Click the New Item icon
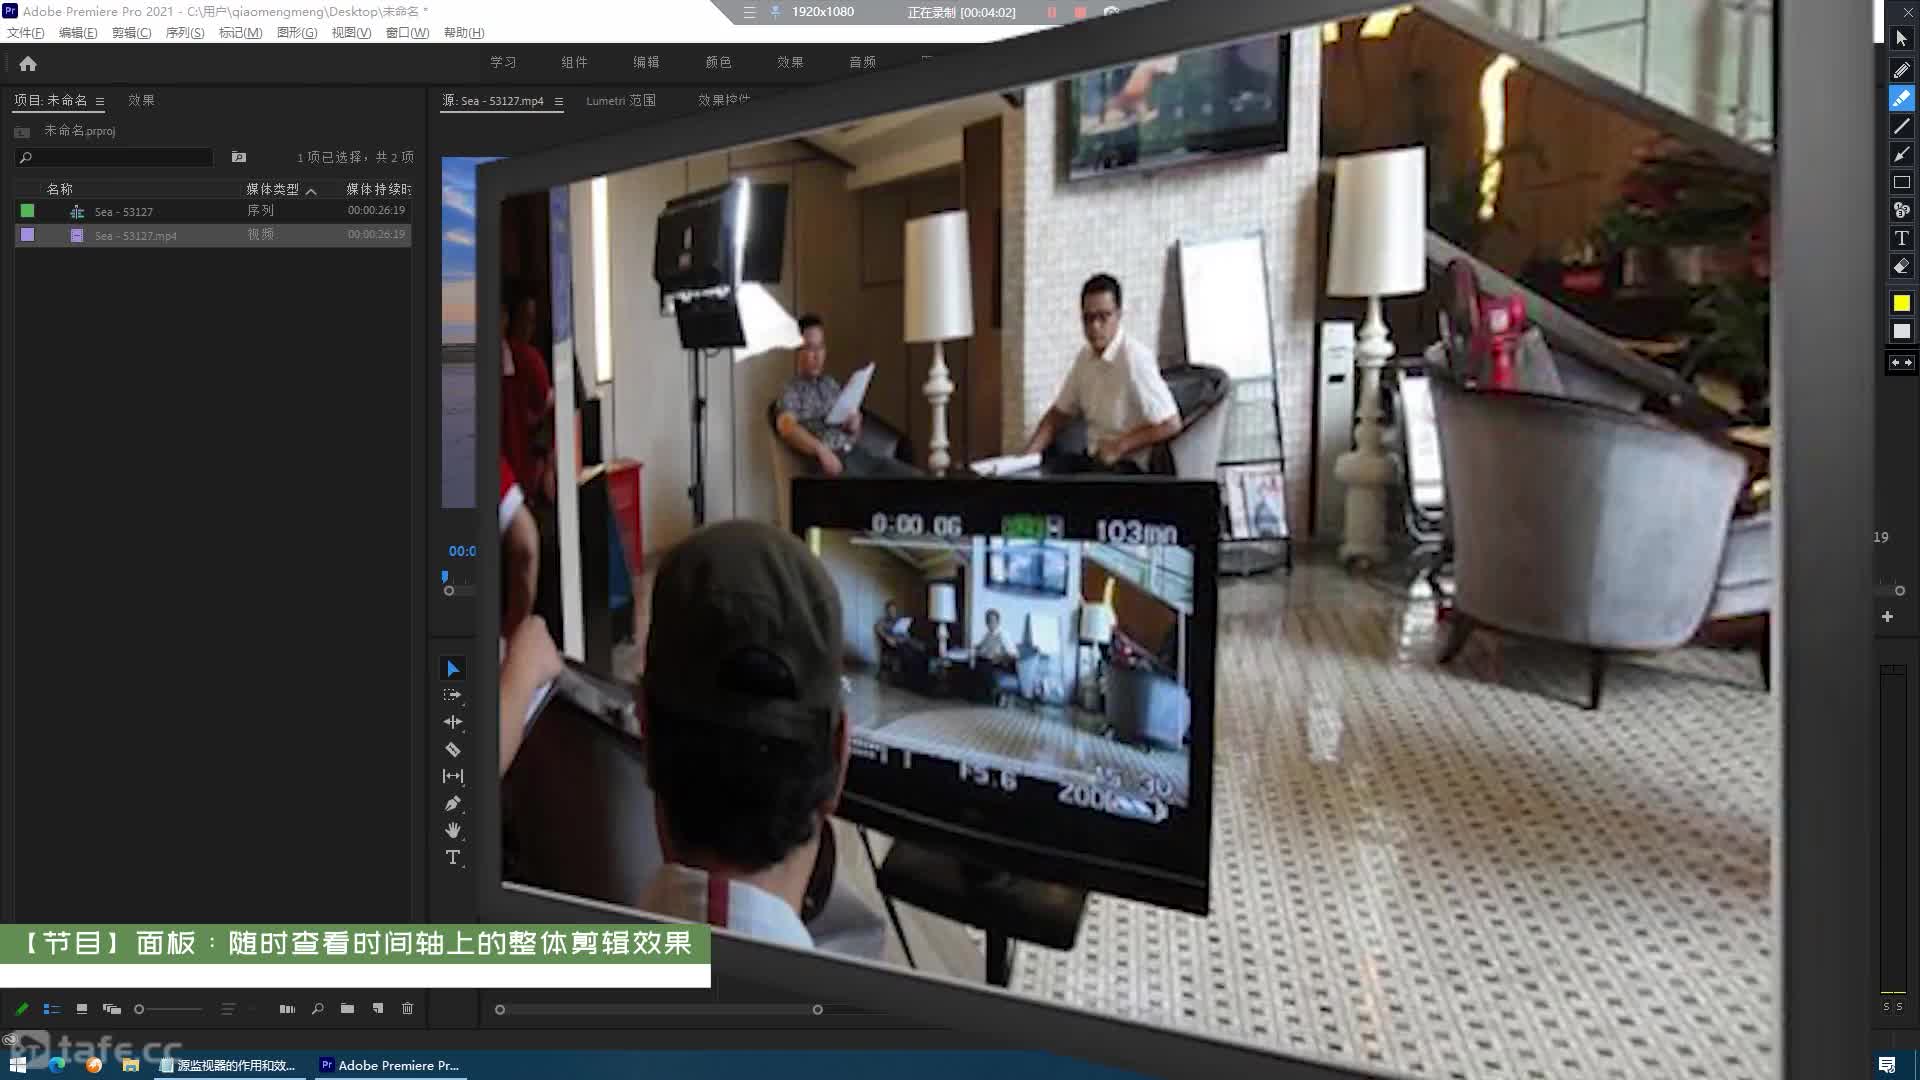1920x1080 pixels. coord(378,1009)
